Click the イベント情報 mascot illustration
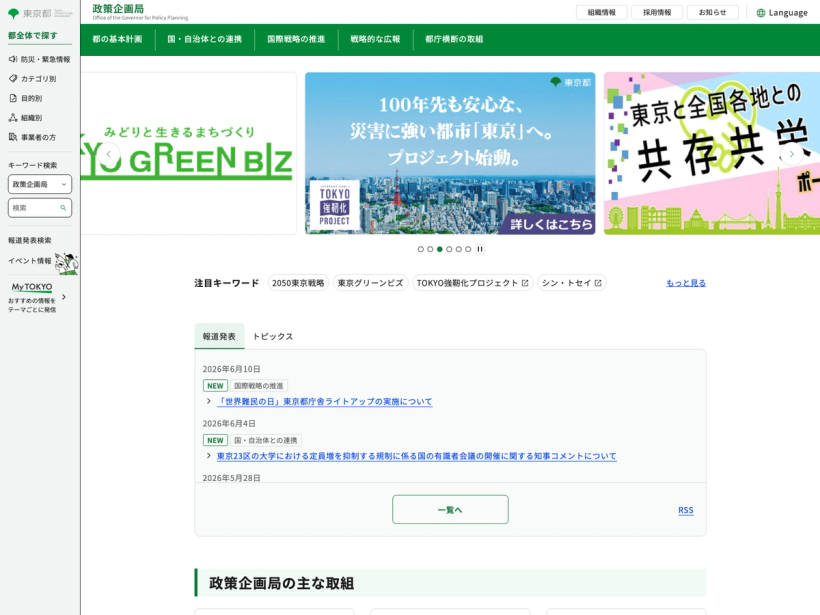The height and width of the screenshot is (615, 820). tap(67, 263)
